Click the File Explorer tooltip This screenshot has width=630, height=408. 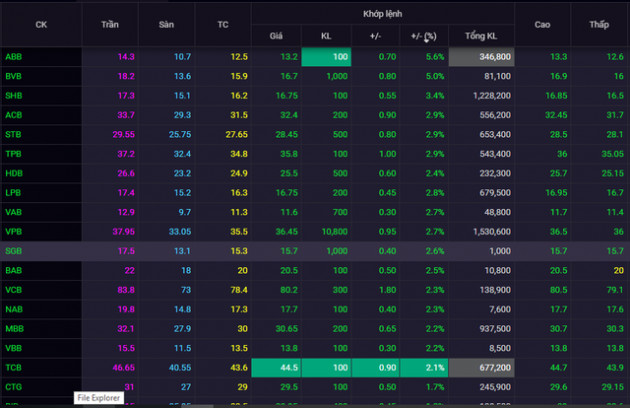pyautogui.click(x=99, y=398)
